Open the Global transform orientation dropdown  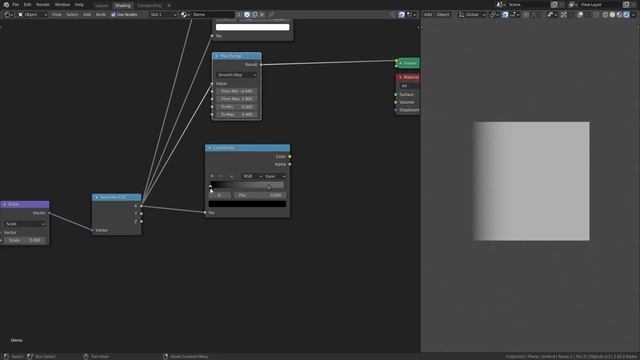pos(472,15)
